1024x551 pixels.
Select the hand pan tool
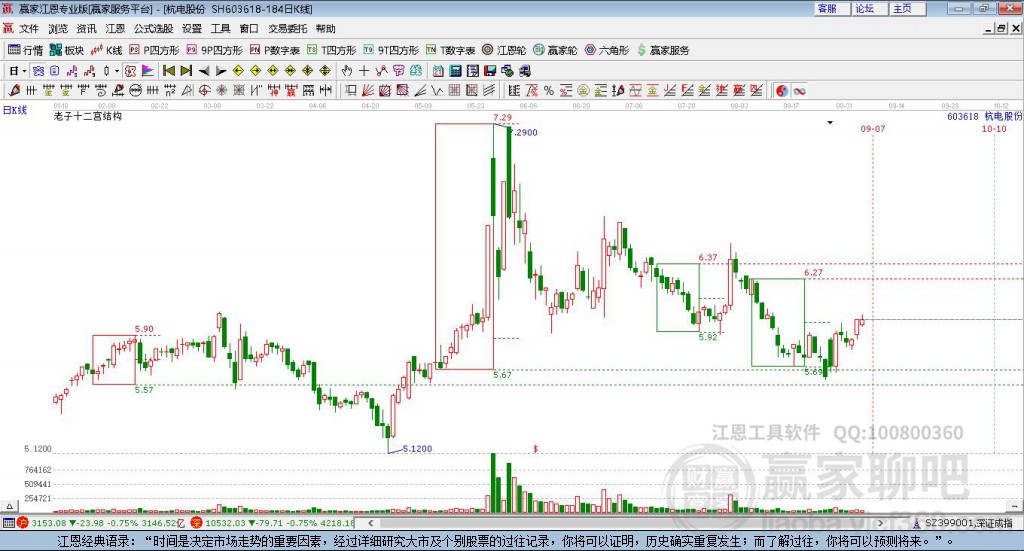click(x=347, y=71)
